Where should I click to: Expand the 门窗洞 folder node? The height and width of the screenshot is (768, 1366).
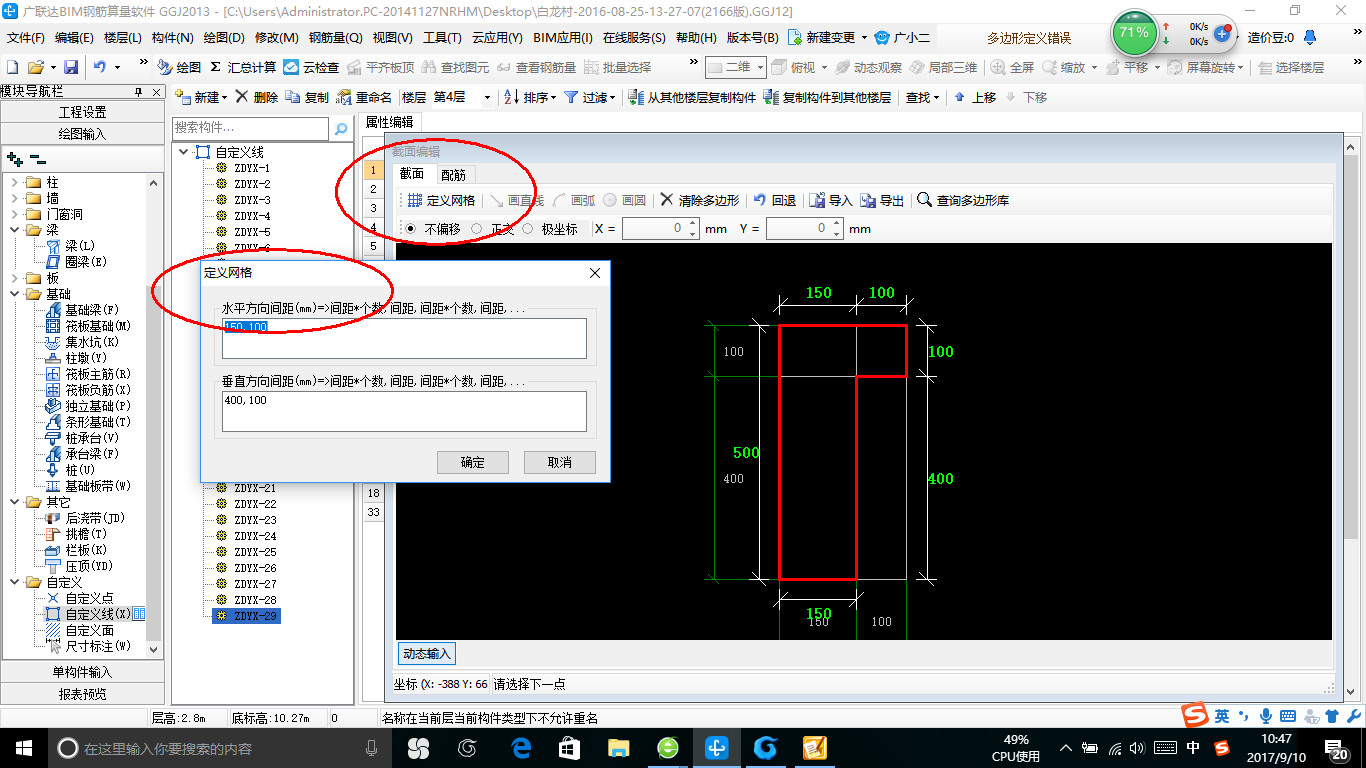(x=14, y=214)
